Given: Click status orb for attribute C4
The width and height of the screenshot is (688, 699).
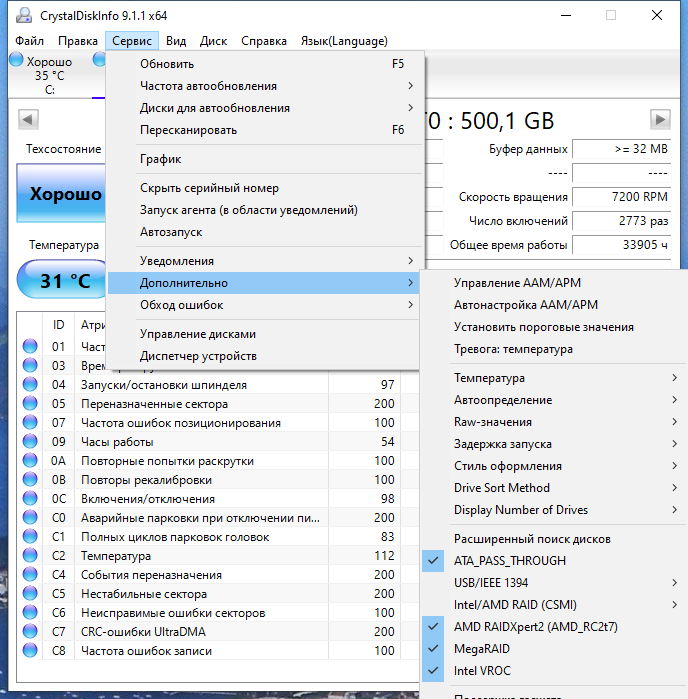Looking at the screenshot, I should click(30, 575).
